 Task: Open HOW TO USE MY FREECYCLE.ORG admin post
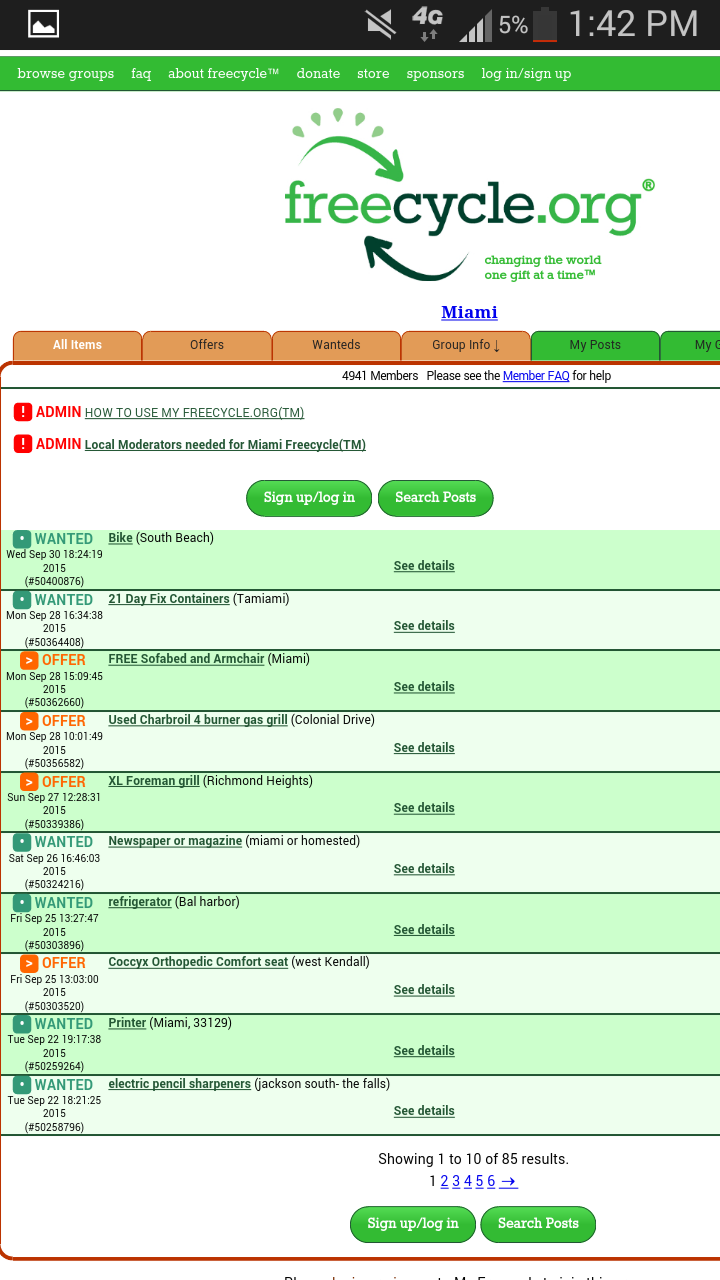coord(194,413)
